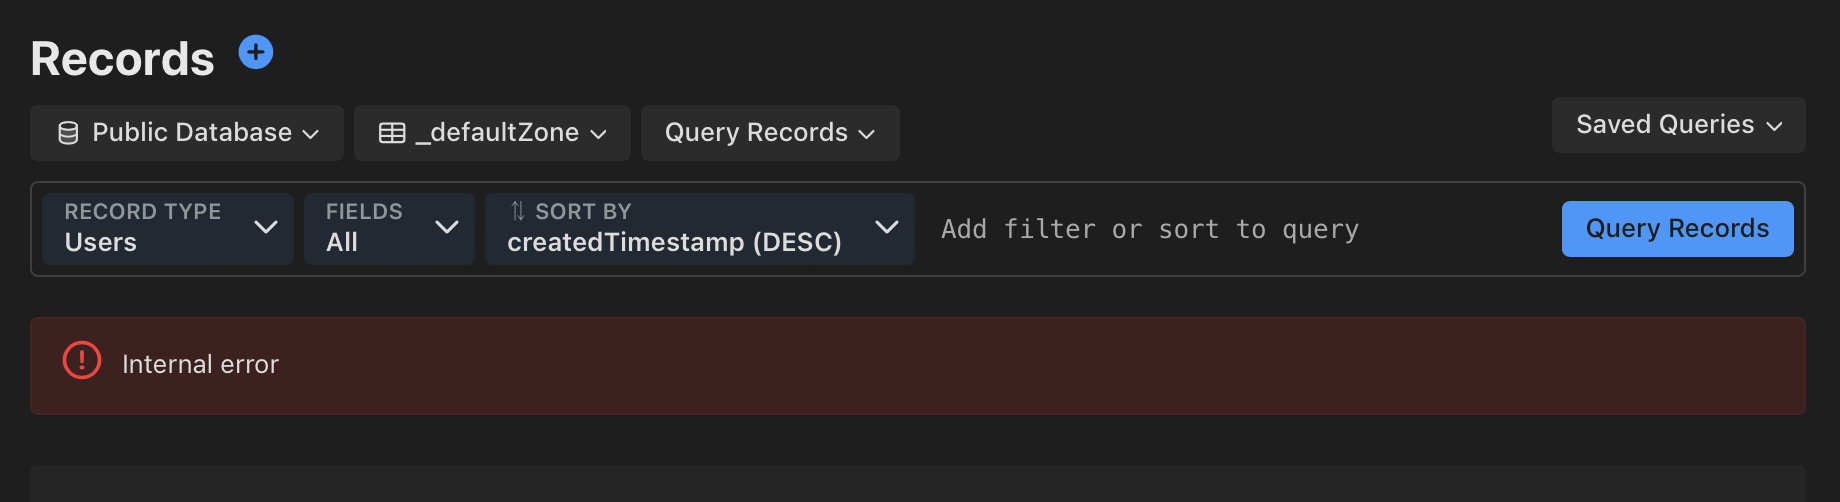
Task: Click the chevron on the Record Type filter
Action: (x=266, y=228)
